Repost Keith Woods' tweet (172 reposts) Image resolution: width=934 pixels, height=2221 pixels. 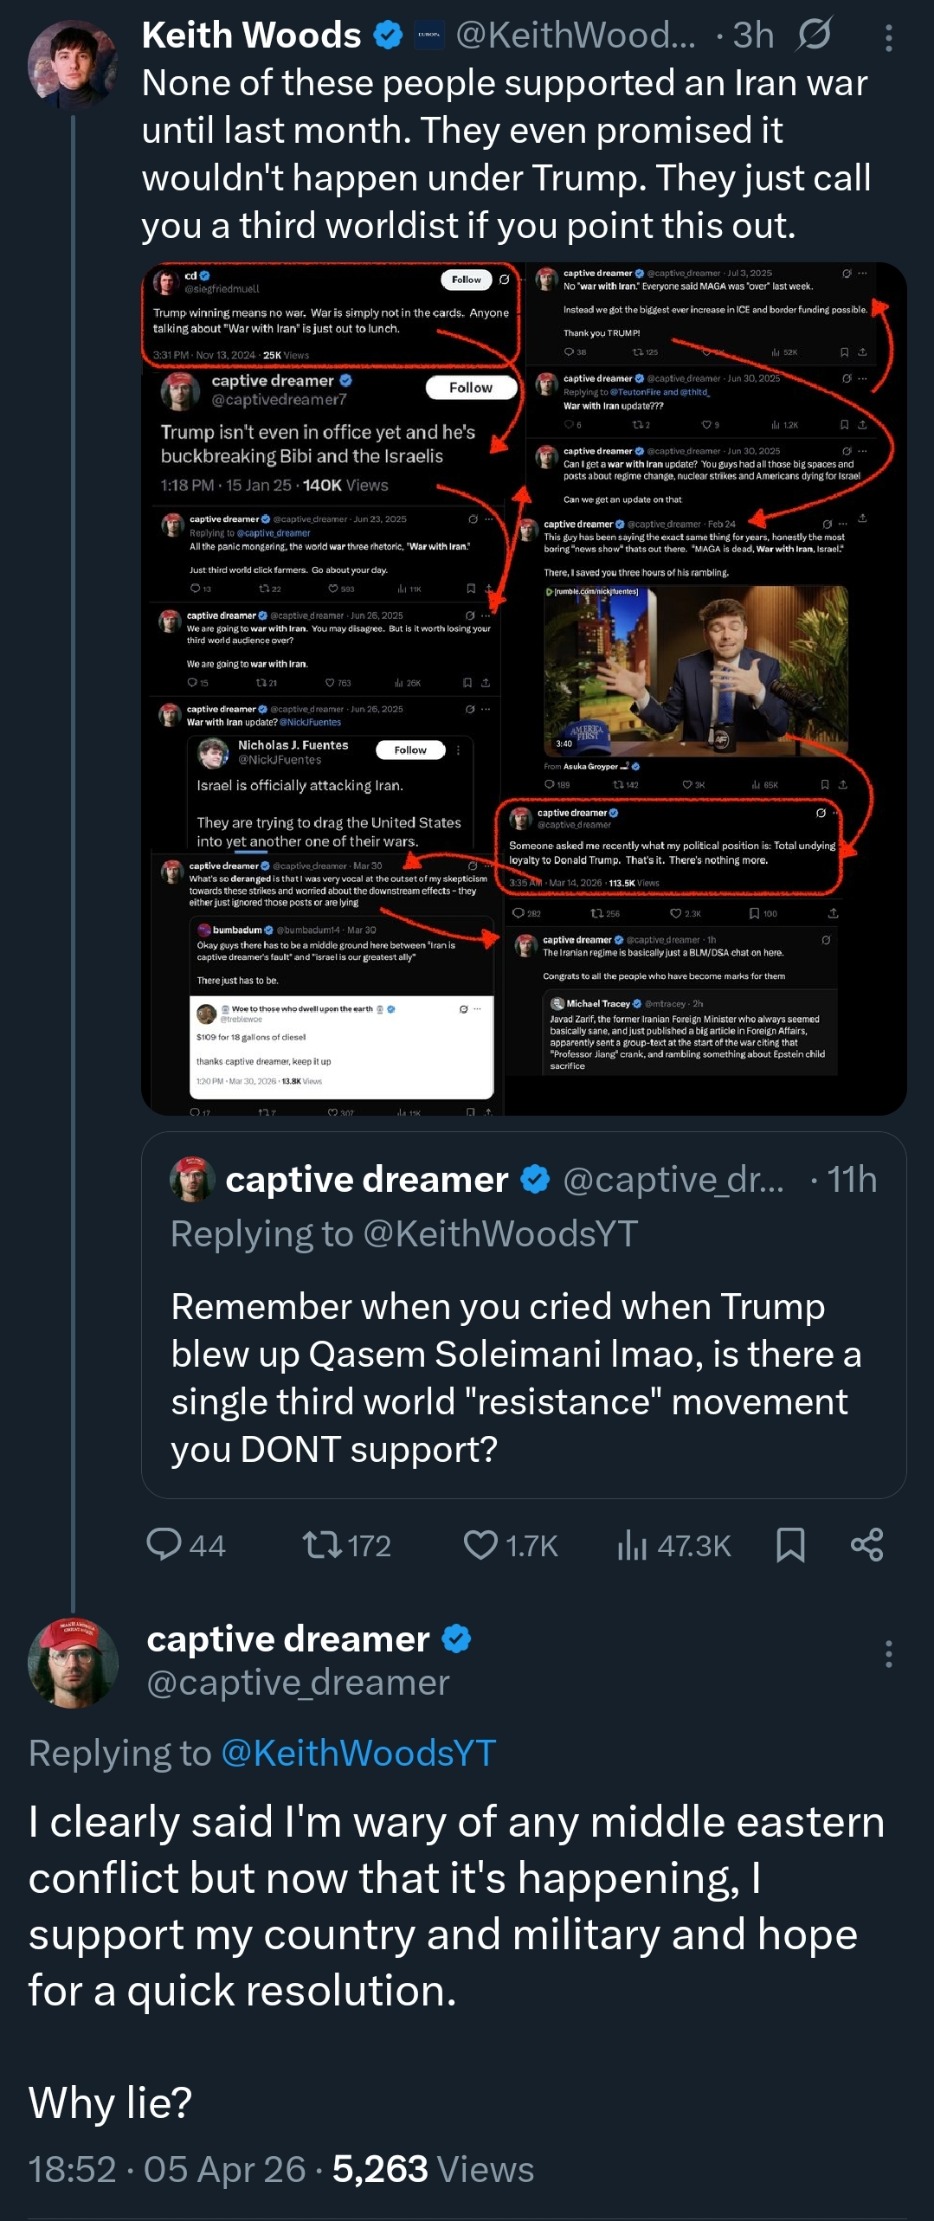click(323, 1545)
